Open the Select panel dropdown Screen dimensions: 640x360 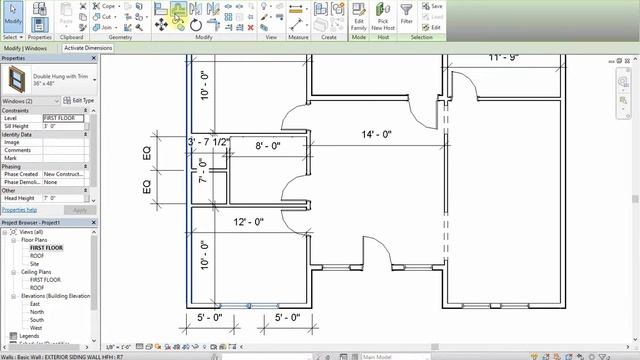coord(13,37)
